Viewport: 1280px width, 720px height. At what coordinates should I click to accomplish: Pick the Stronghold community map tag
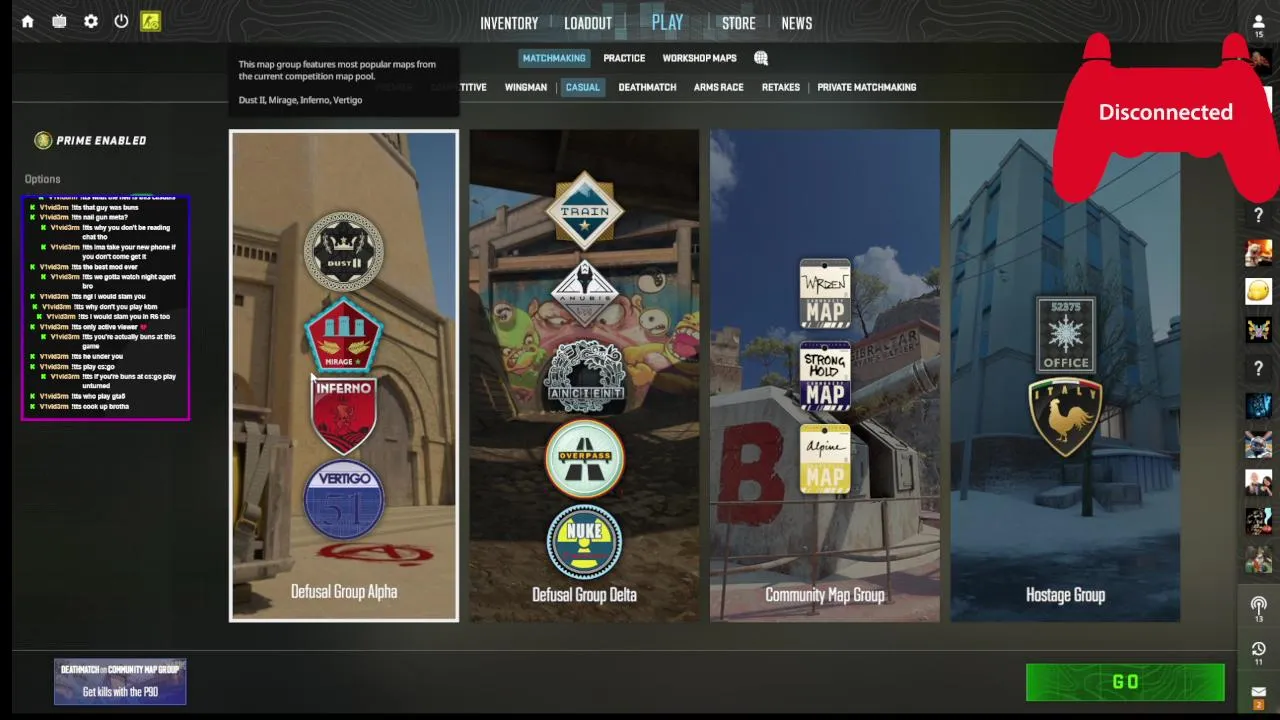pyautogui.click(x=825, y=376)
